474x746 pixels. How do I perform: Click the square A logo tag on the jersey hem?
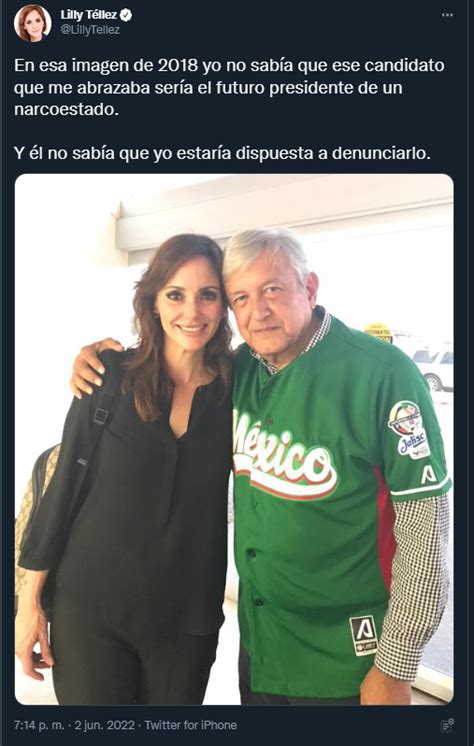pyautogui.click(x=363, y=634)
